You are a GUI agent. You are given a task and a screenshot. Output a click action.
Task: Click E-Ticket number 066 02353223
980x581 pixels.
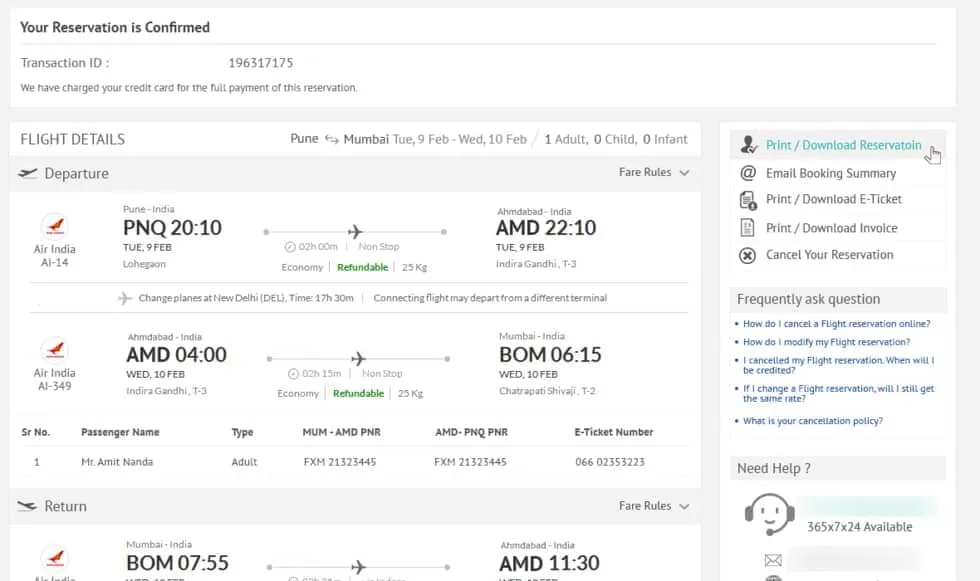pos(609,462)
